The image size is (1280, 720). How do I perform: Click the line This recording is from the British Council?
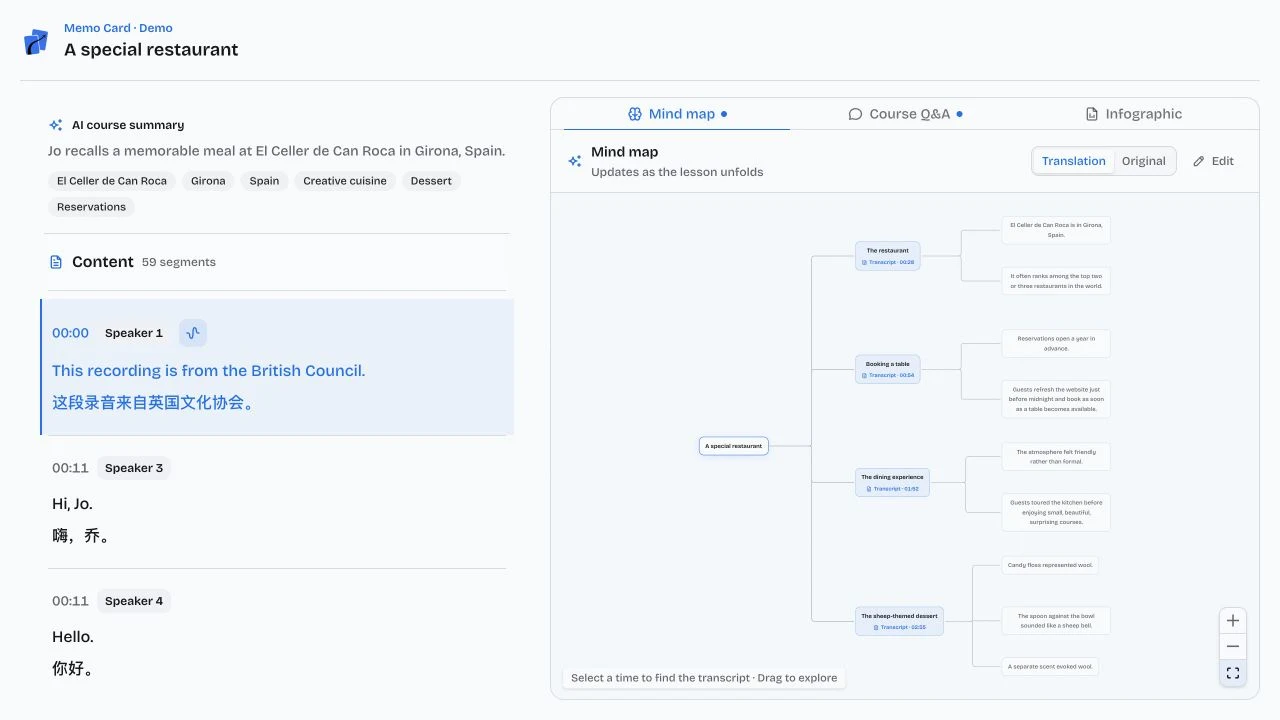point(209,371)
